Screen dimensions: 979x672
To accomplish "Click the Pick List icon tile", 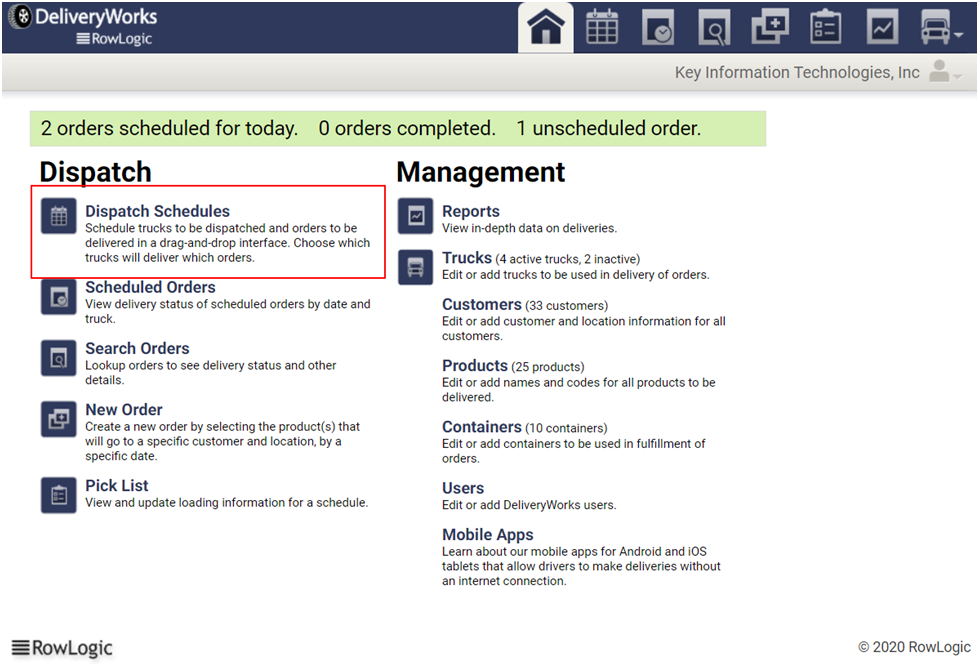I will [x=59, y=495].
